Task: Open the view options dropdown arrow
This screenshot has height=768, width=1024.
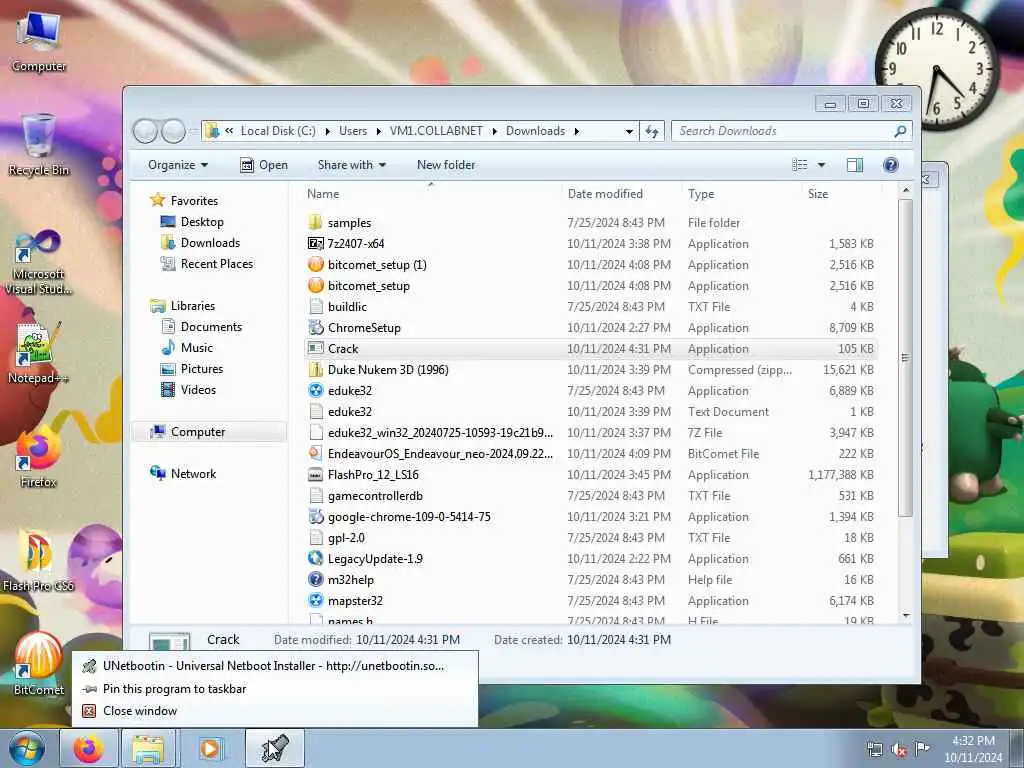Action: coord(822,165)
